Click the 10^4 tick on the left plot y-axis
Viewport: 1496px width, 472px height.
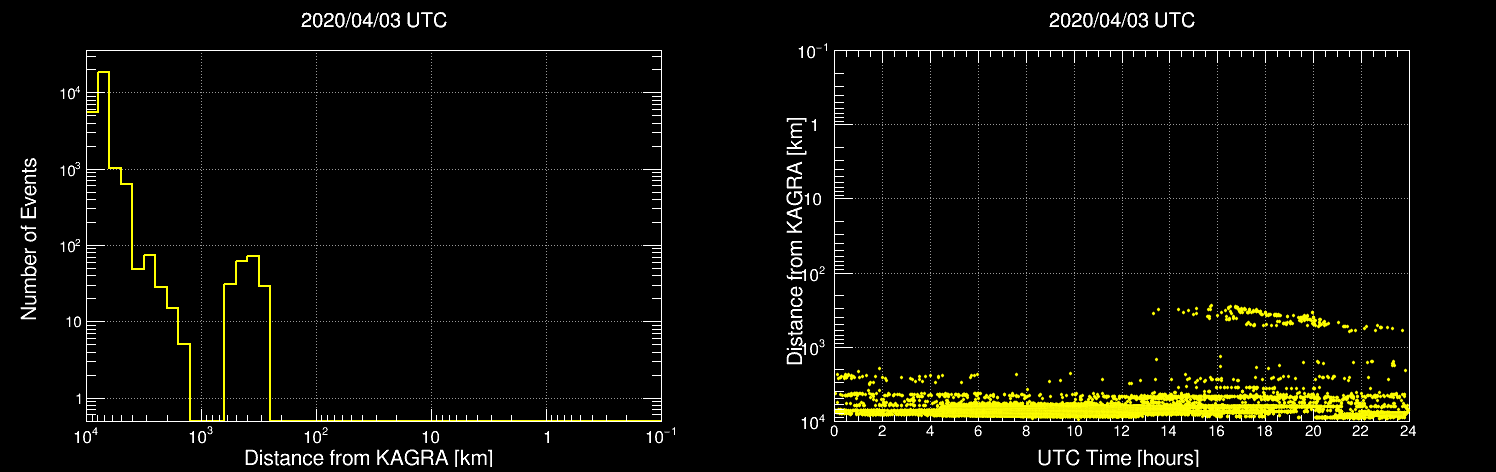pos(70,94)
